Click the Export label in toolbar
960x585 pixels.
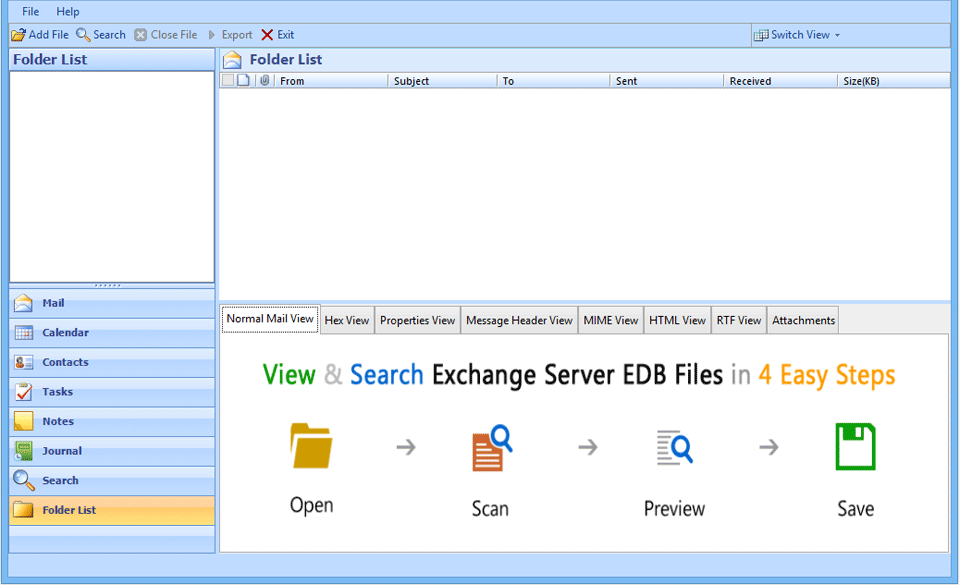coord(237,35)
